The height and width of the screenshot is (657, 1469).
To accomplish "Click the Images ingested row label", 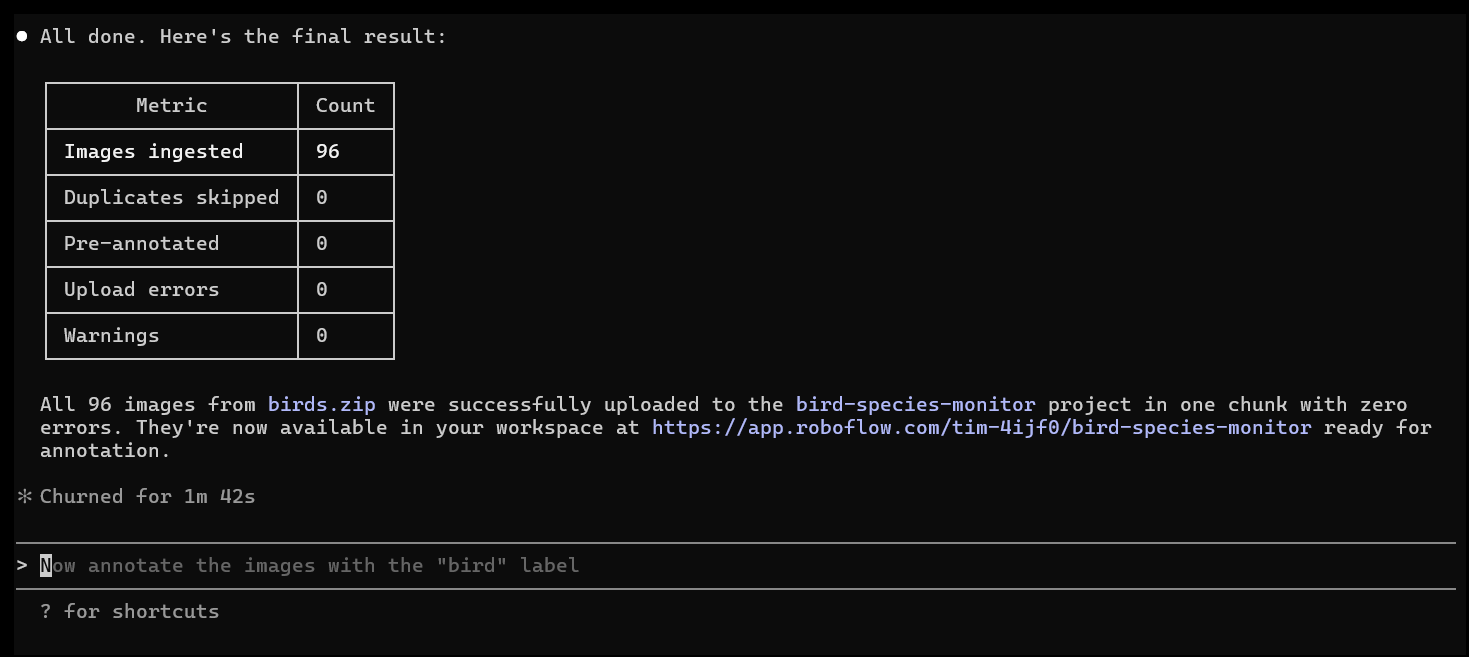I will (x=154, y=151).
